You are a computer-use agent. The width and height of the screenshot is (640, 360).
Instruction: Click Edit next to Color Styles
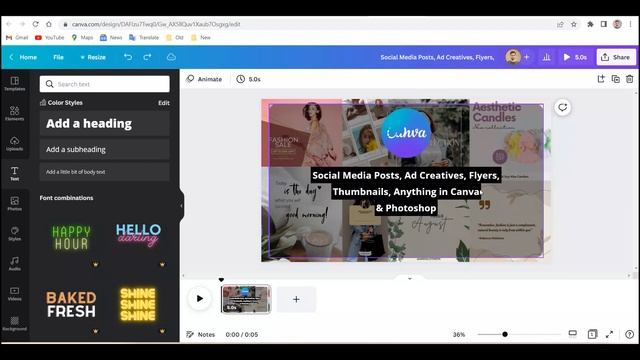coord(164,103)
